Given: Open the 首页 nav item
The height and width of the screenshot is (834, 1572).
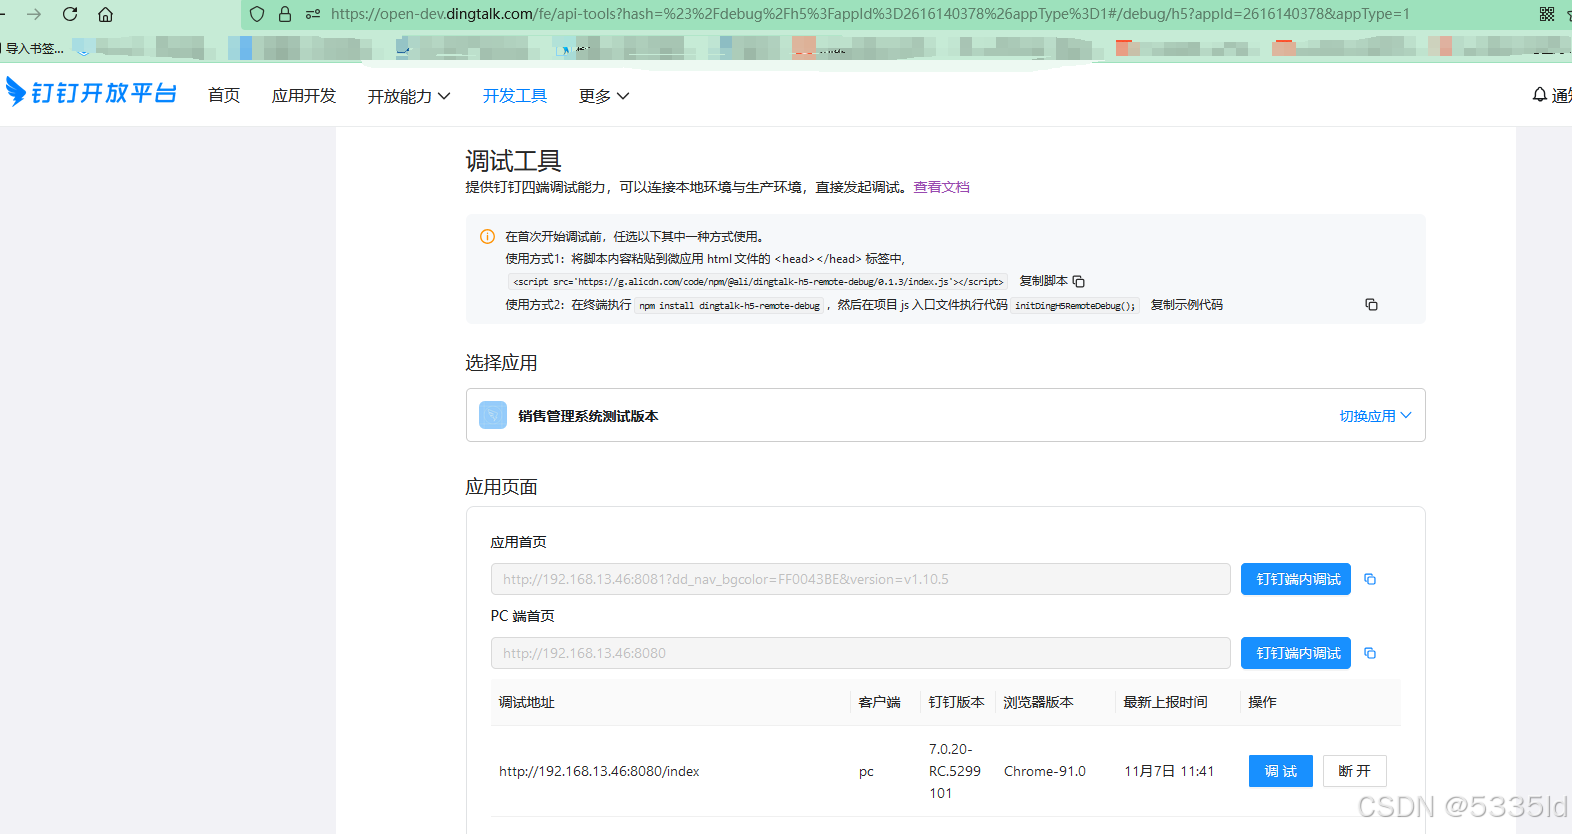Looking at the screenshot, I should coord(224,96).
